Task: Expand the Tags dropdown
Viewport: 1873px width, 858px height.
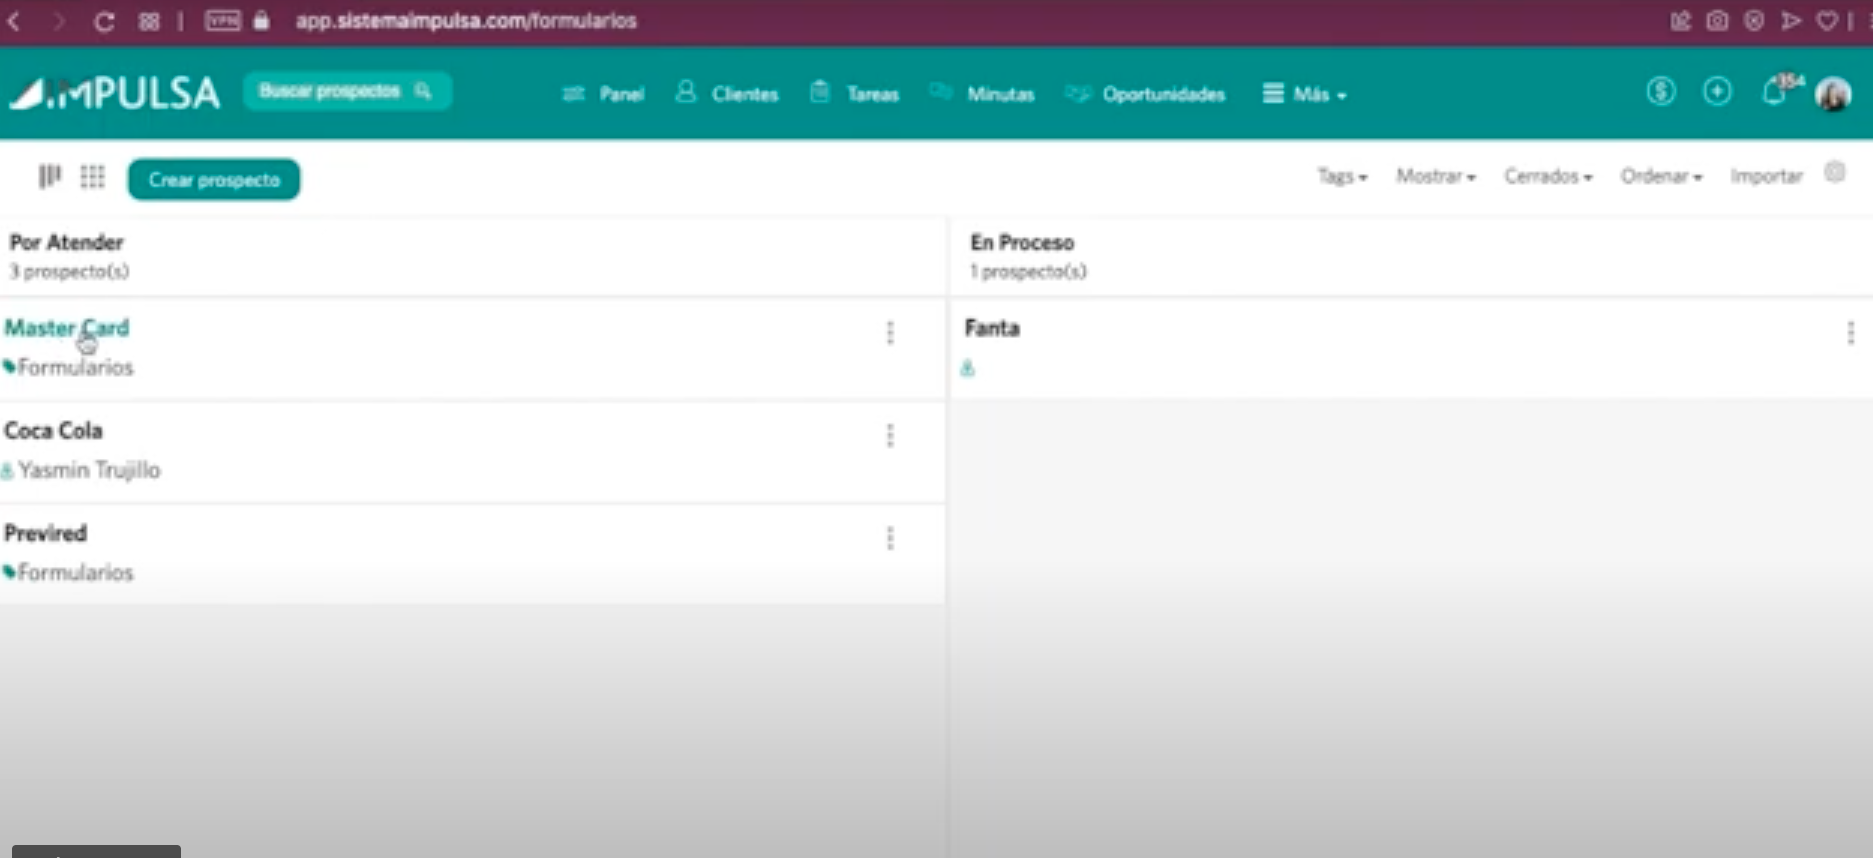Action: (1341, 177)
